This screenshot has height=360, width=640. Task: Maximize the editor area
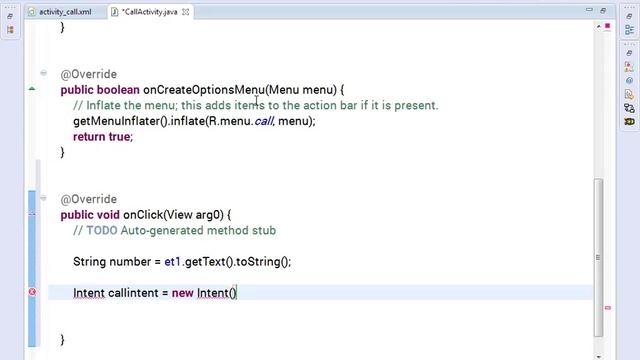pyautogui.click(x=603, y=10)
